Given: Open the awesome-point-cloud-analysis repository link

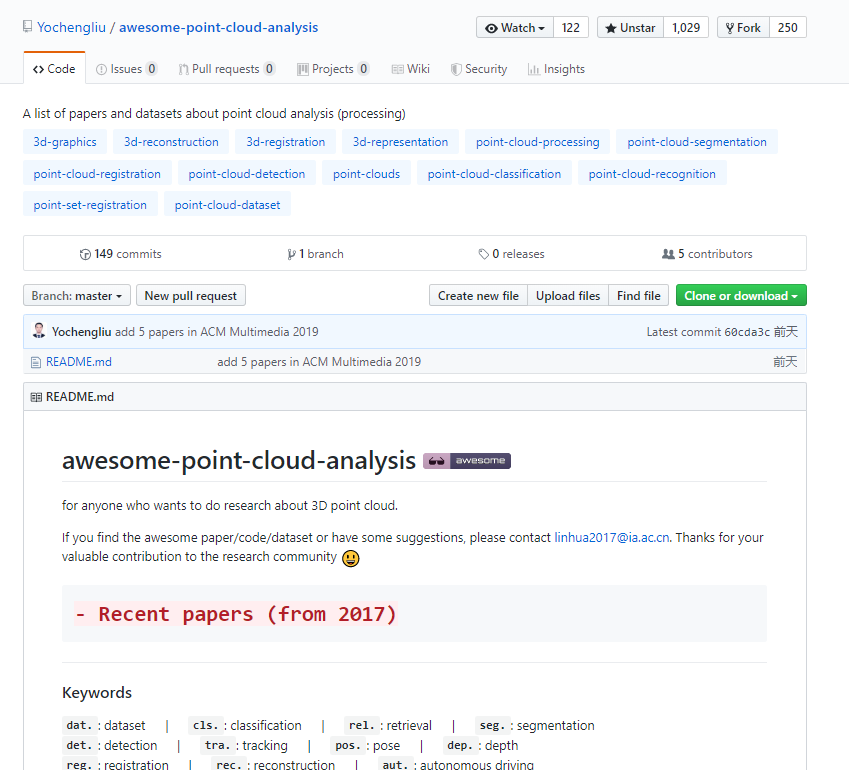Looking at the screenshot, I should click(x=218, y=28).
